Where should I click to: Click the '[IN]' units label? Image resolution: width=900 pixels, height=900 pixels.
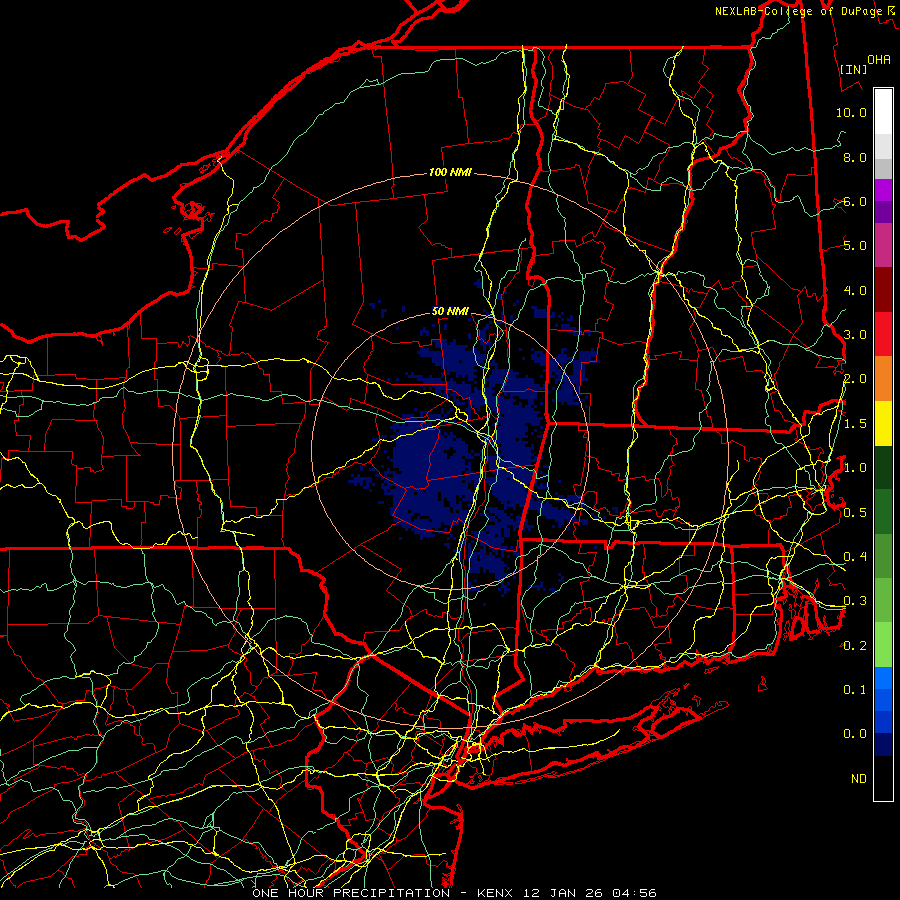coord(853,69)
